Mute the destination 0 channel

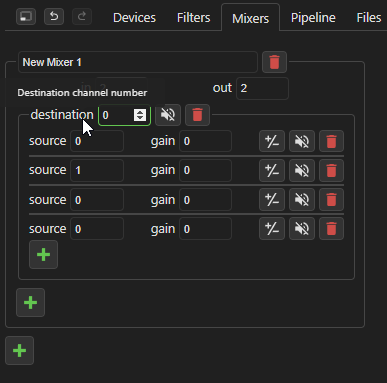point(168,115)
